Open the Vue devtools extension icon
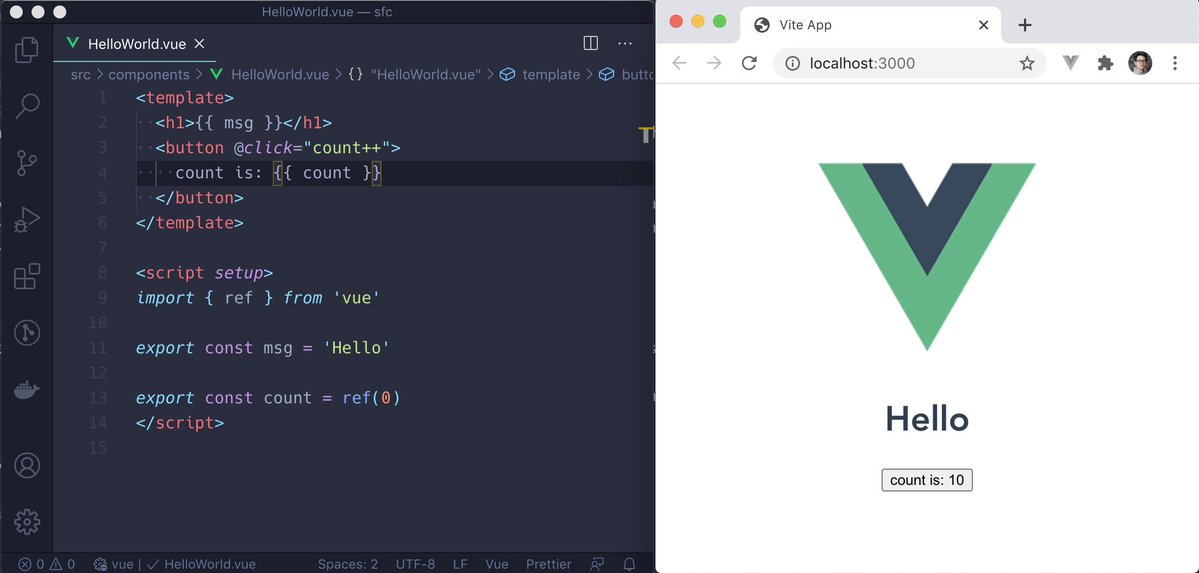Image resolution: width=1199 pixels, height=573 pixels. (1071, 63)
